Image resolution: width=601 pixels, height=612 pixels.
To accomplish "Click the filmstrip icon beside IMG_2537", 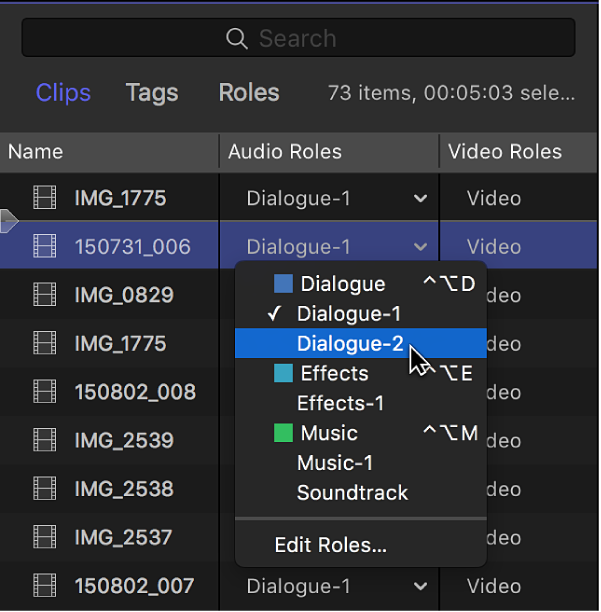I will 45,537.
